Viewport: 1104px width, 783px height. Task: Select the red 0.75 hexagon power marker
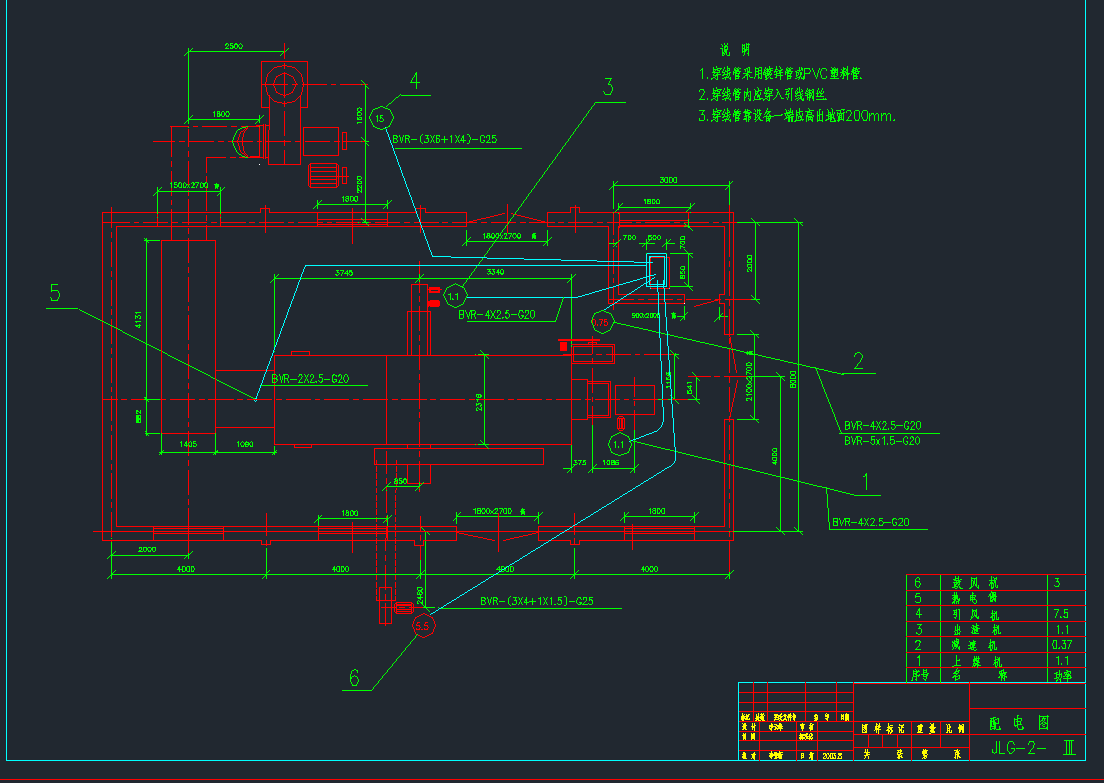pos(602,321)
